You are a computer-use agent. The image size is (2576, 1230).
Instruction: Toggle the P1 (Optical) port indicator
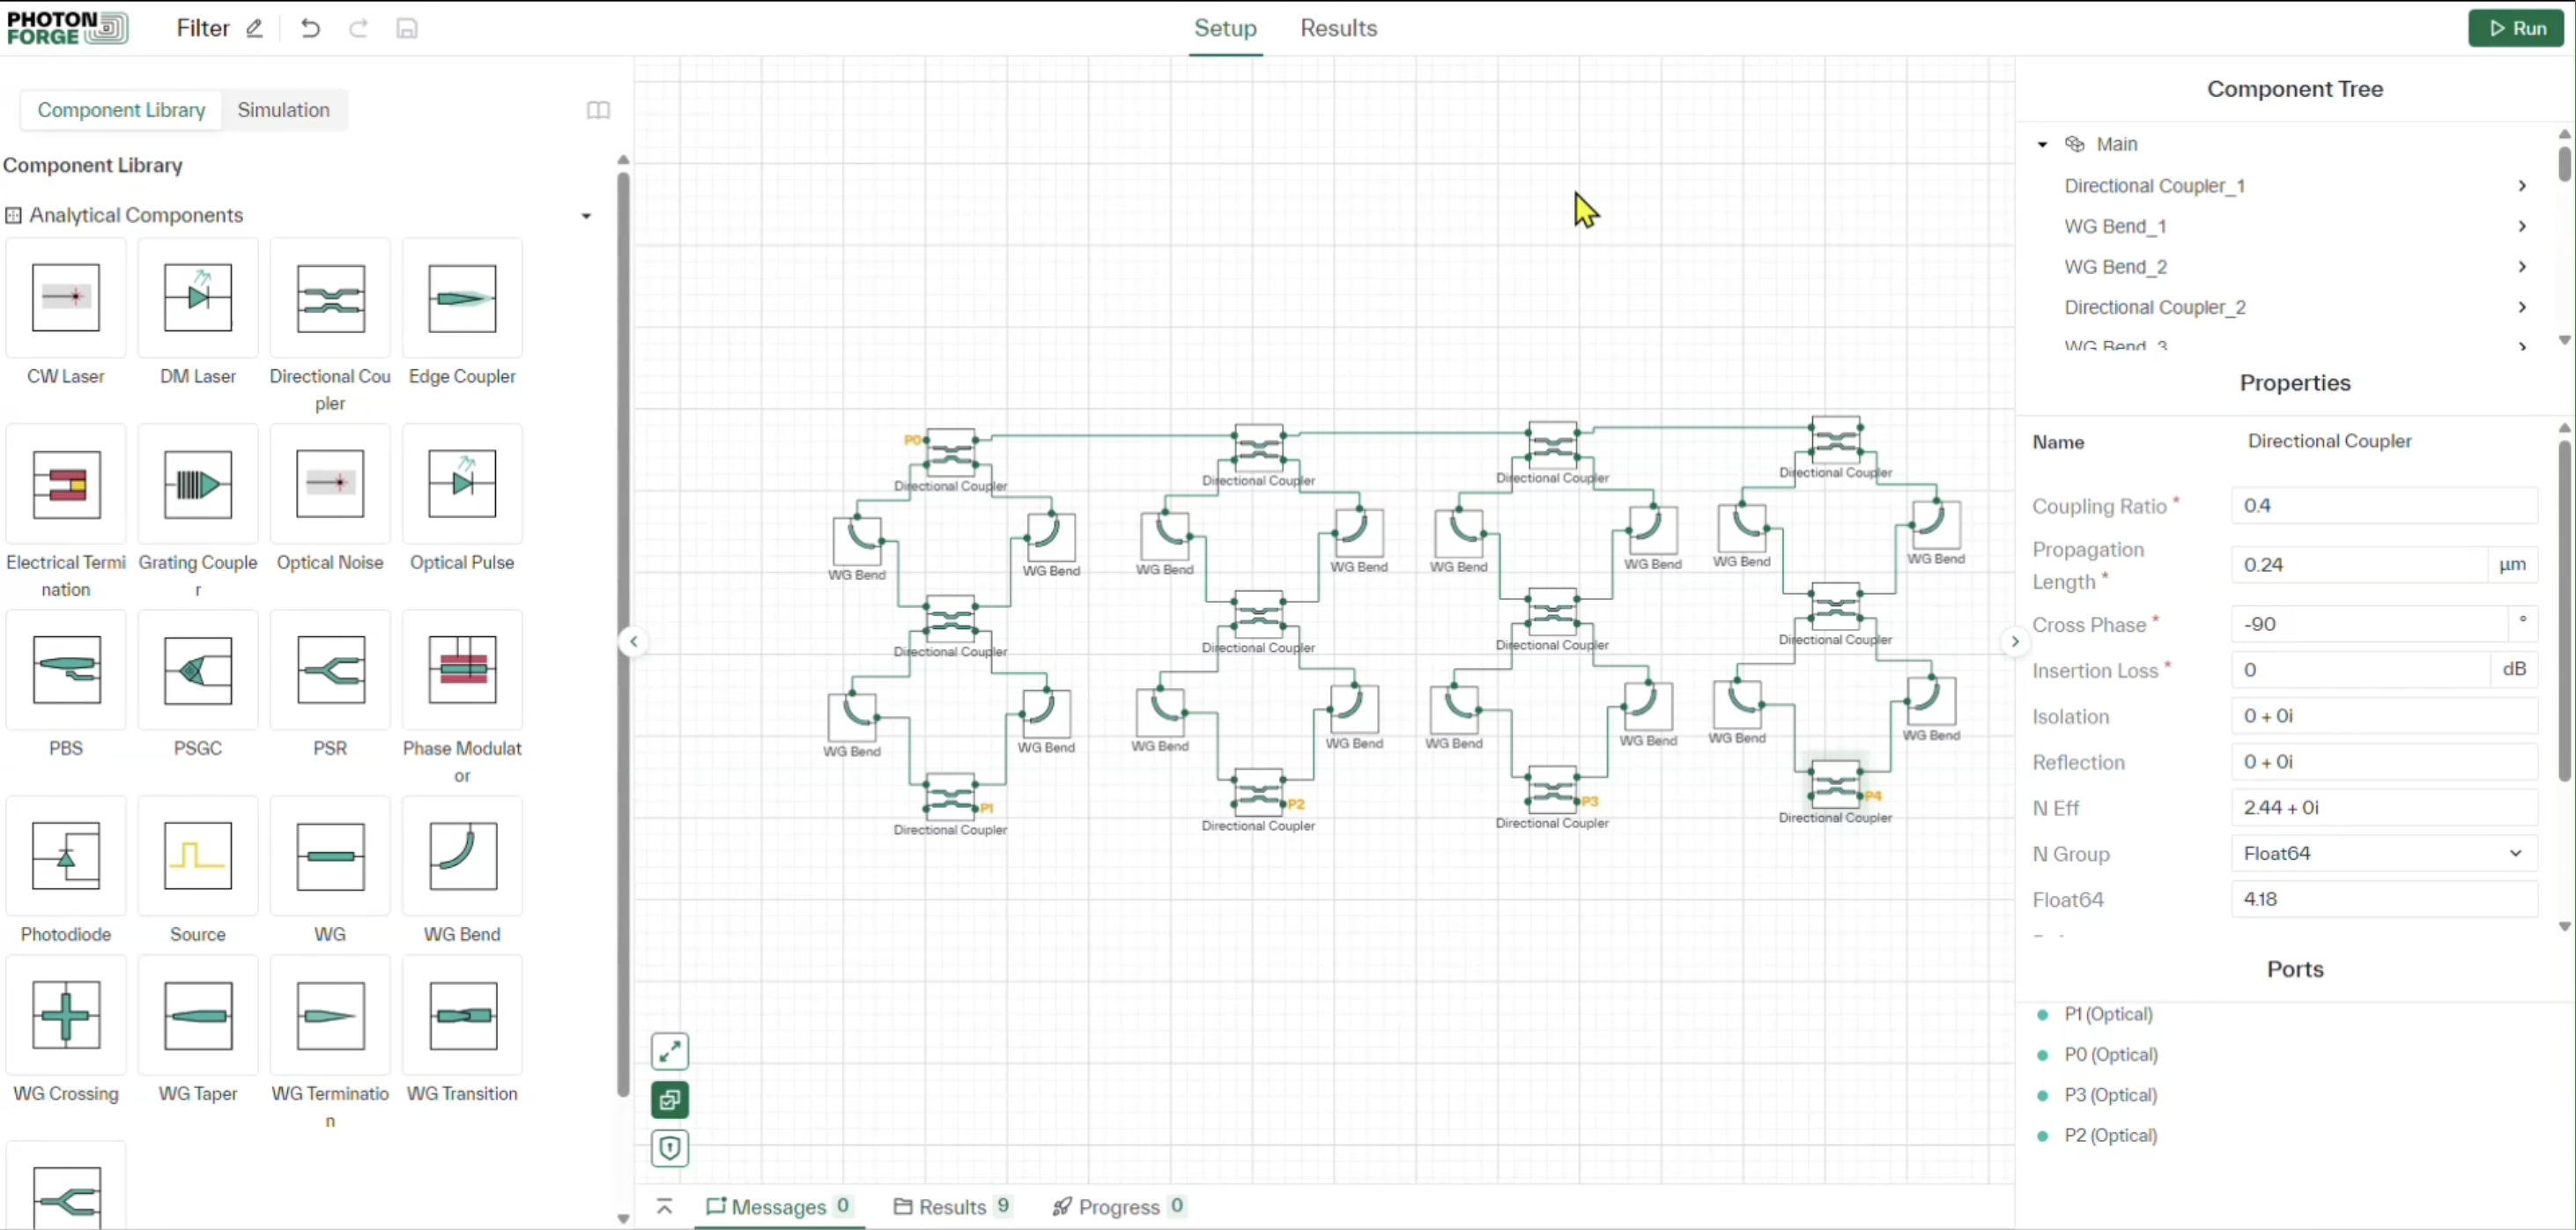[x=2042, y=1014]
